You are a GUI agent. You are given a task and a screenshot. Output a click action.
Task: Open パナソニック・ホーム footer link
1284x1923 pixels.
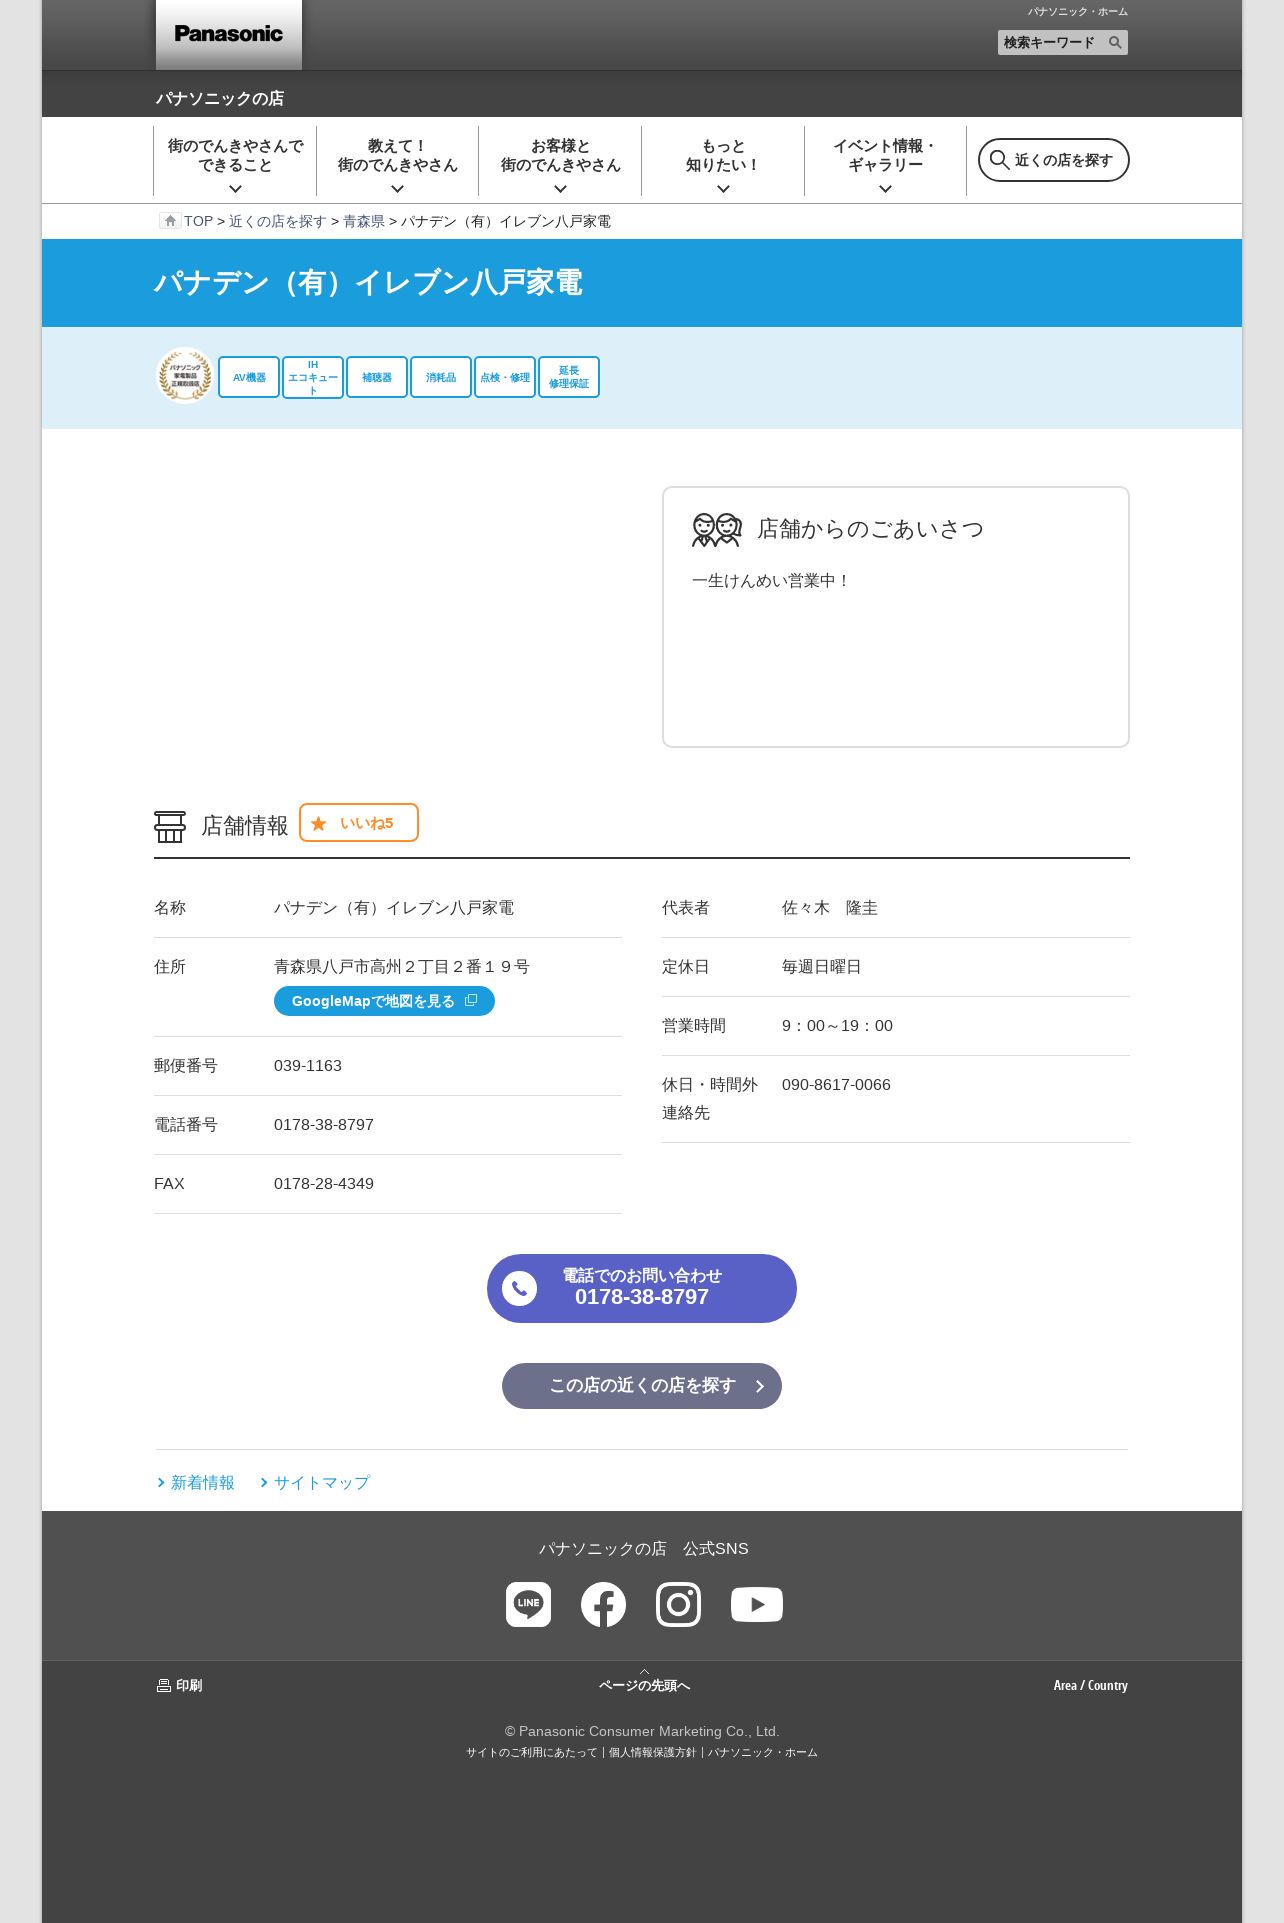(763, 1752)
